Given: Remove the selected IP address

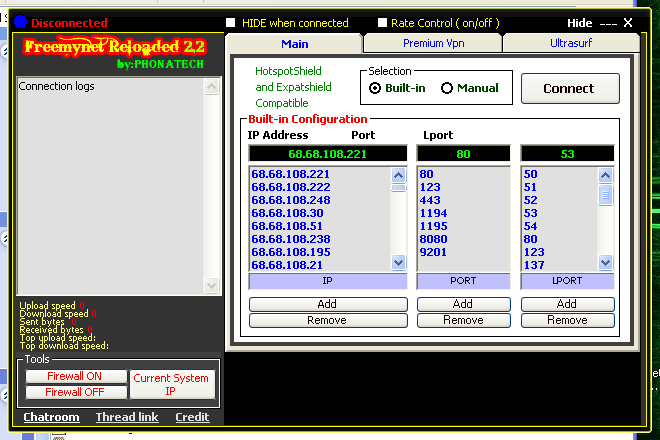Looking at the screenshot, I should point(328,320).
